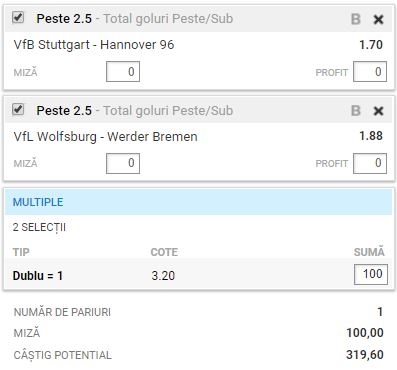The width and height of the screenshot is (397, 370).
Task: Click the PROFIT field for Wolfsburg bet
Action: coord(370,163)
